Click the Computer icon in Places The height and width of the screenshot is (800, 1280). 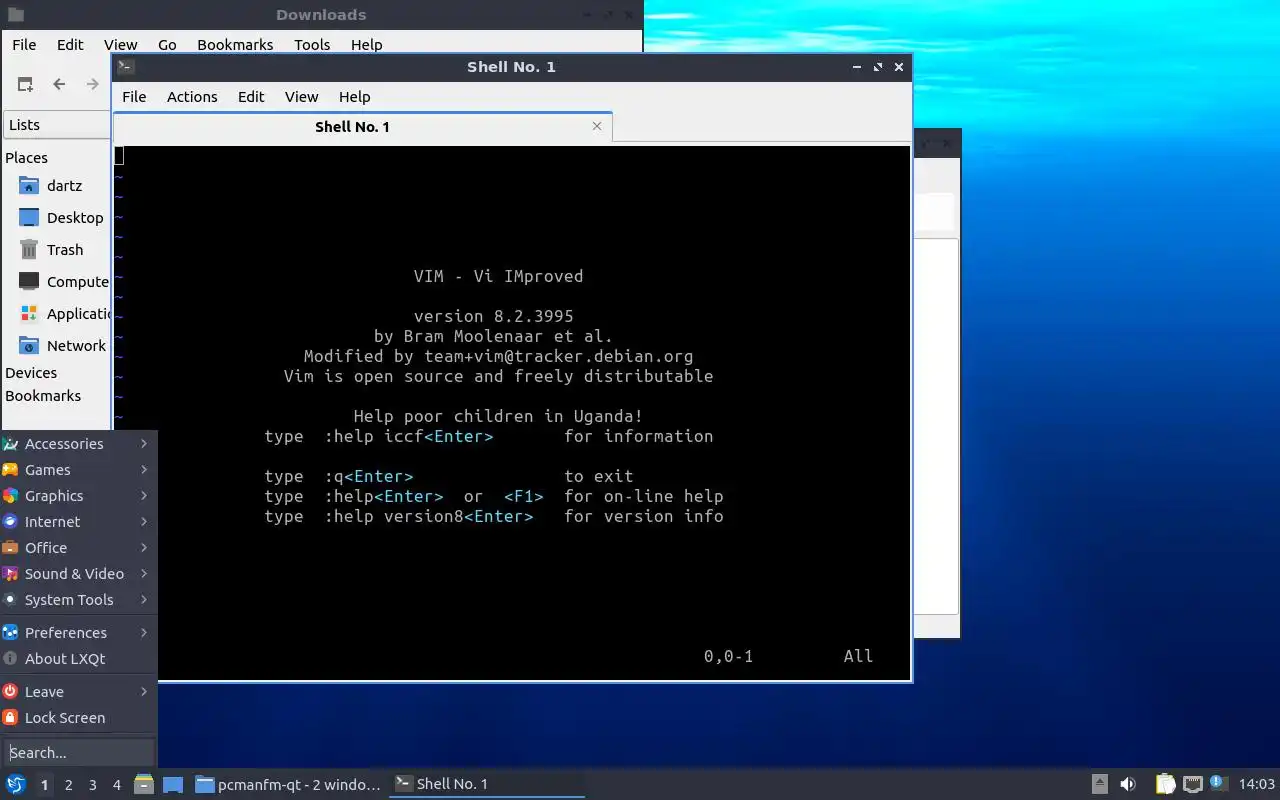(x=29, y=282)
